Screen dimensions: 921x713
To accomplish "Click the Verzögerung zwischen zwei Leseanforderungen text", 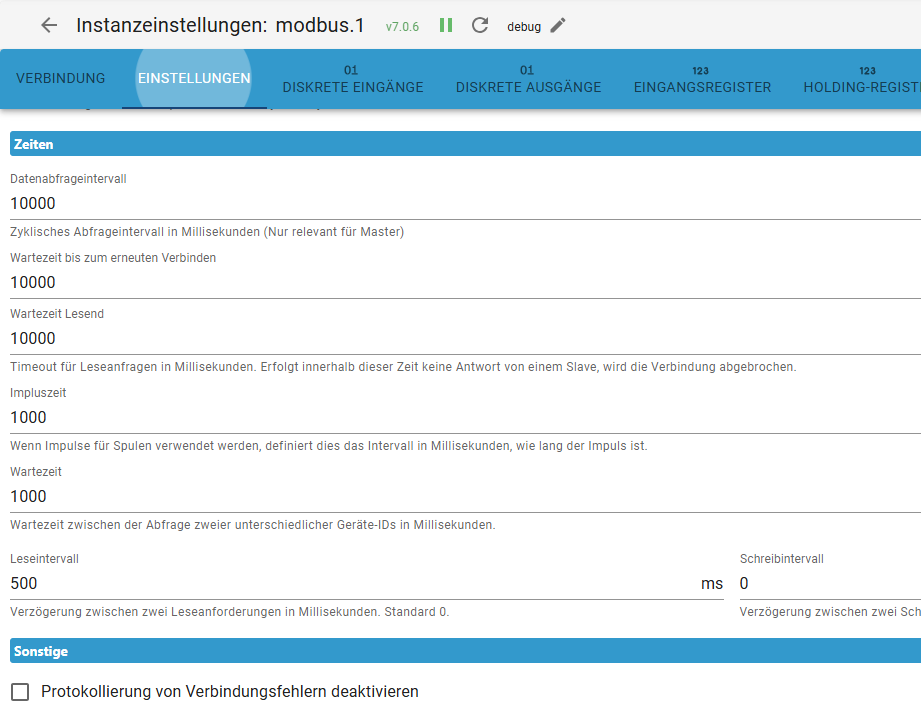I will coord(229,612).
